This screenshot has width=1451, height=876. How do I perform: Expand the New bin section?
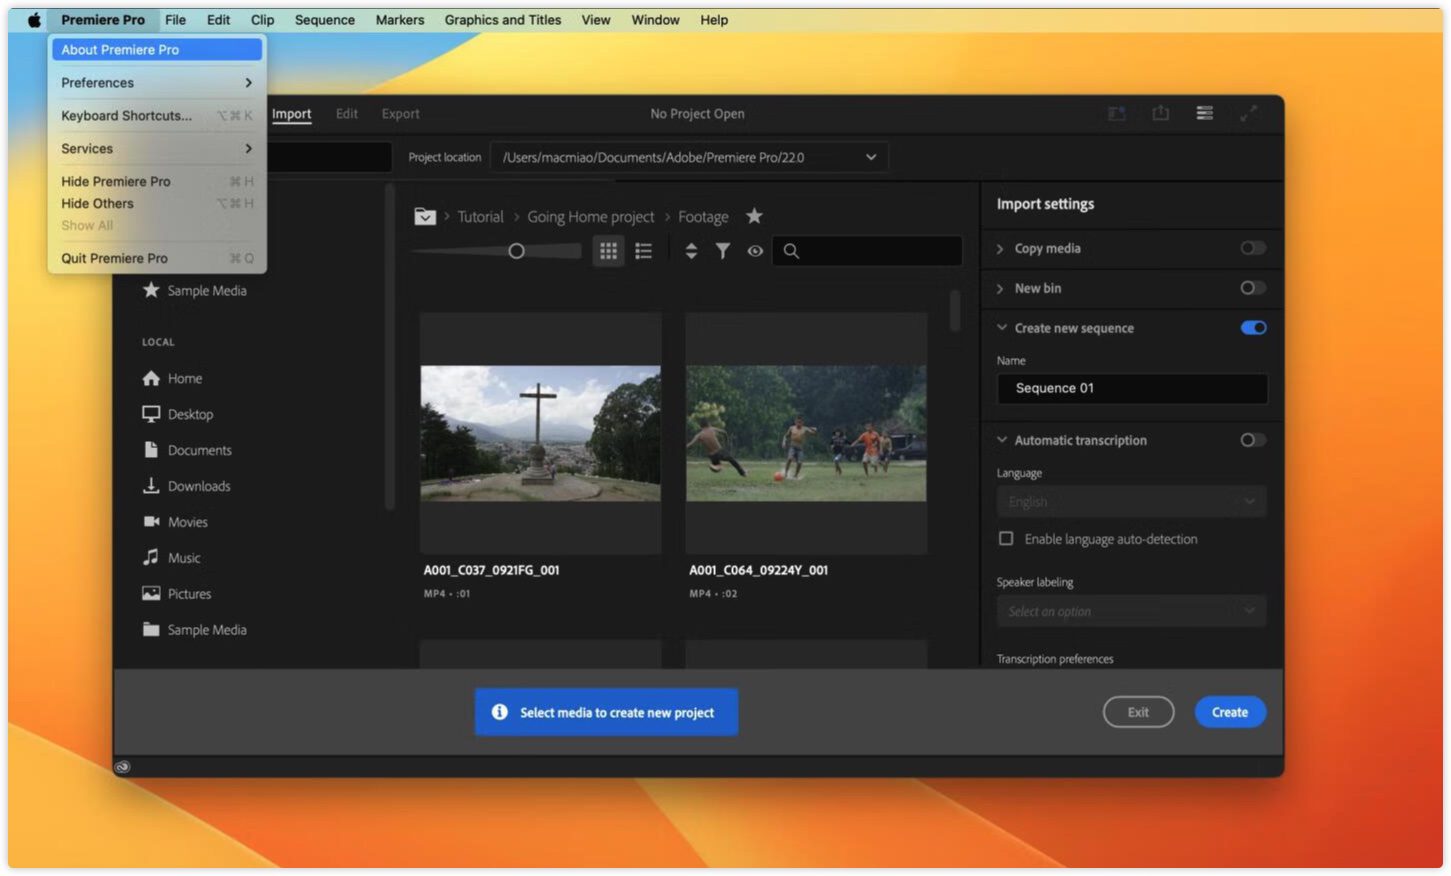tap(1000, 288)
